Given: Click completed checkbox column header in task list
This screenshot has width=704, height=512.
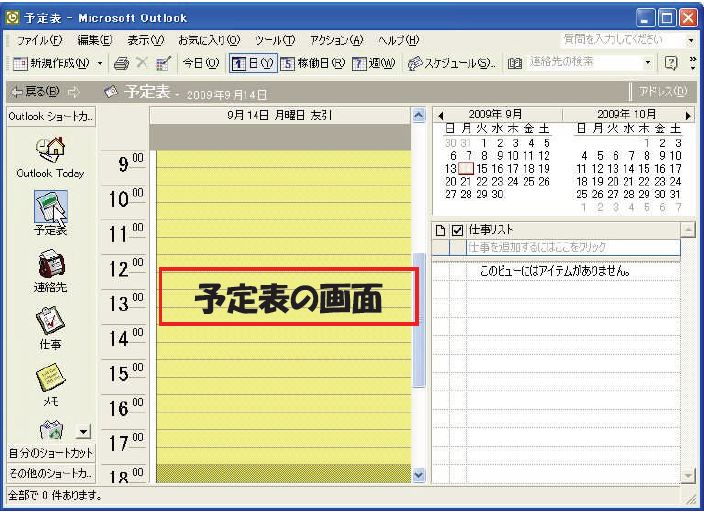Looking at the screenshot, I should [457, 231].
